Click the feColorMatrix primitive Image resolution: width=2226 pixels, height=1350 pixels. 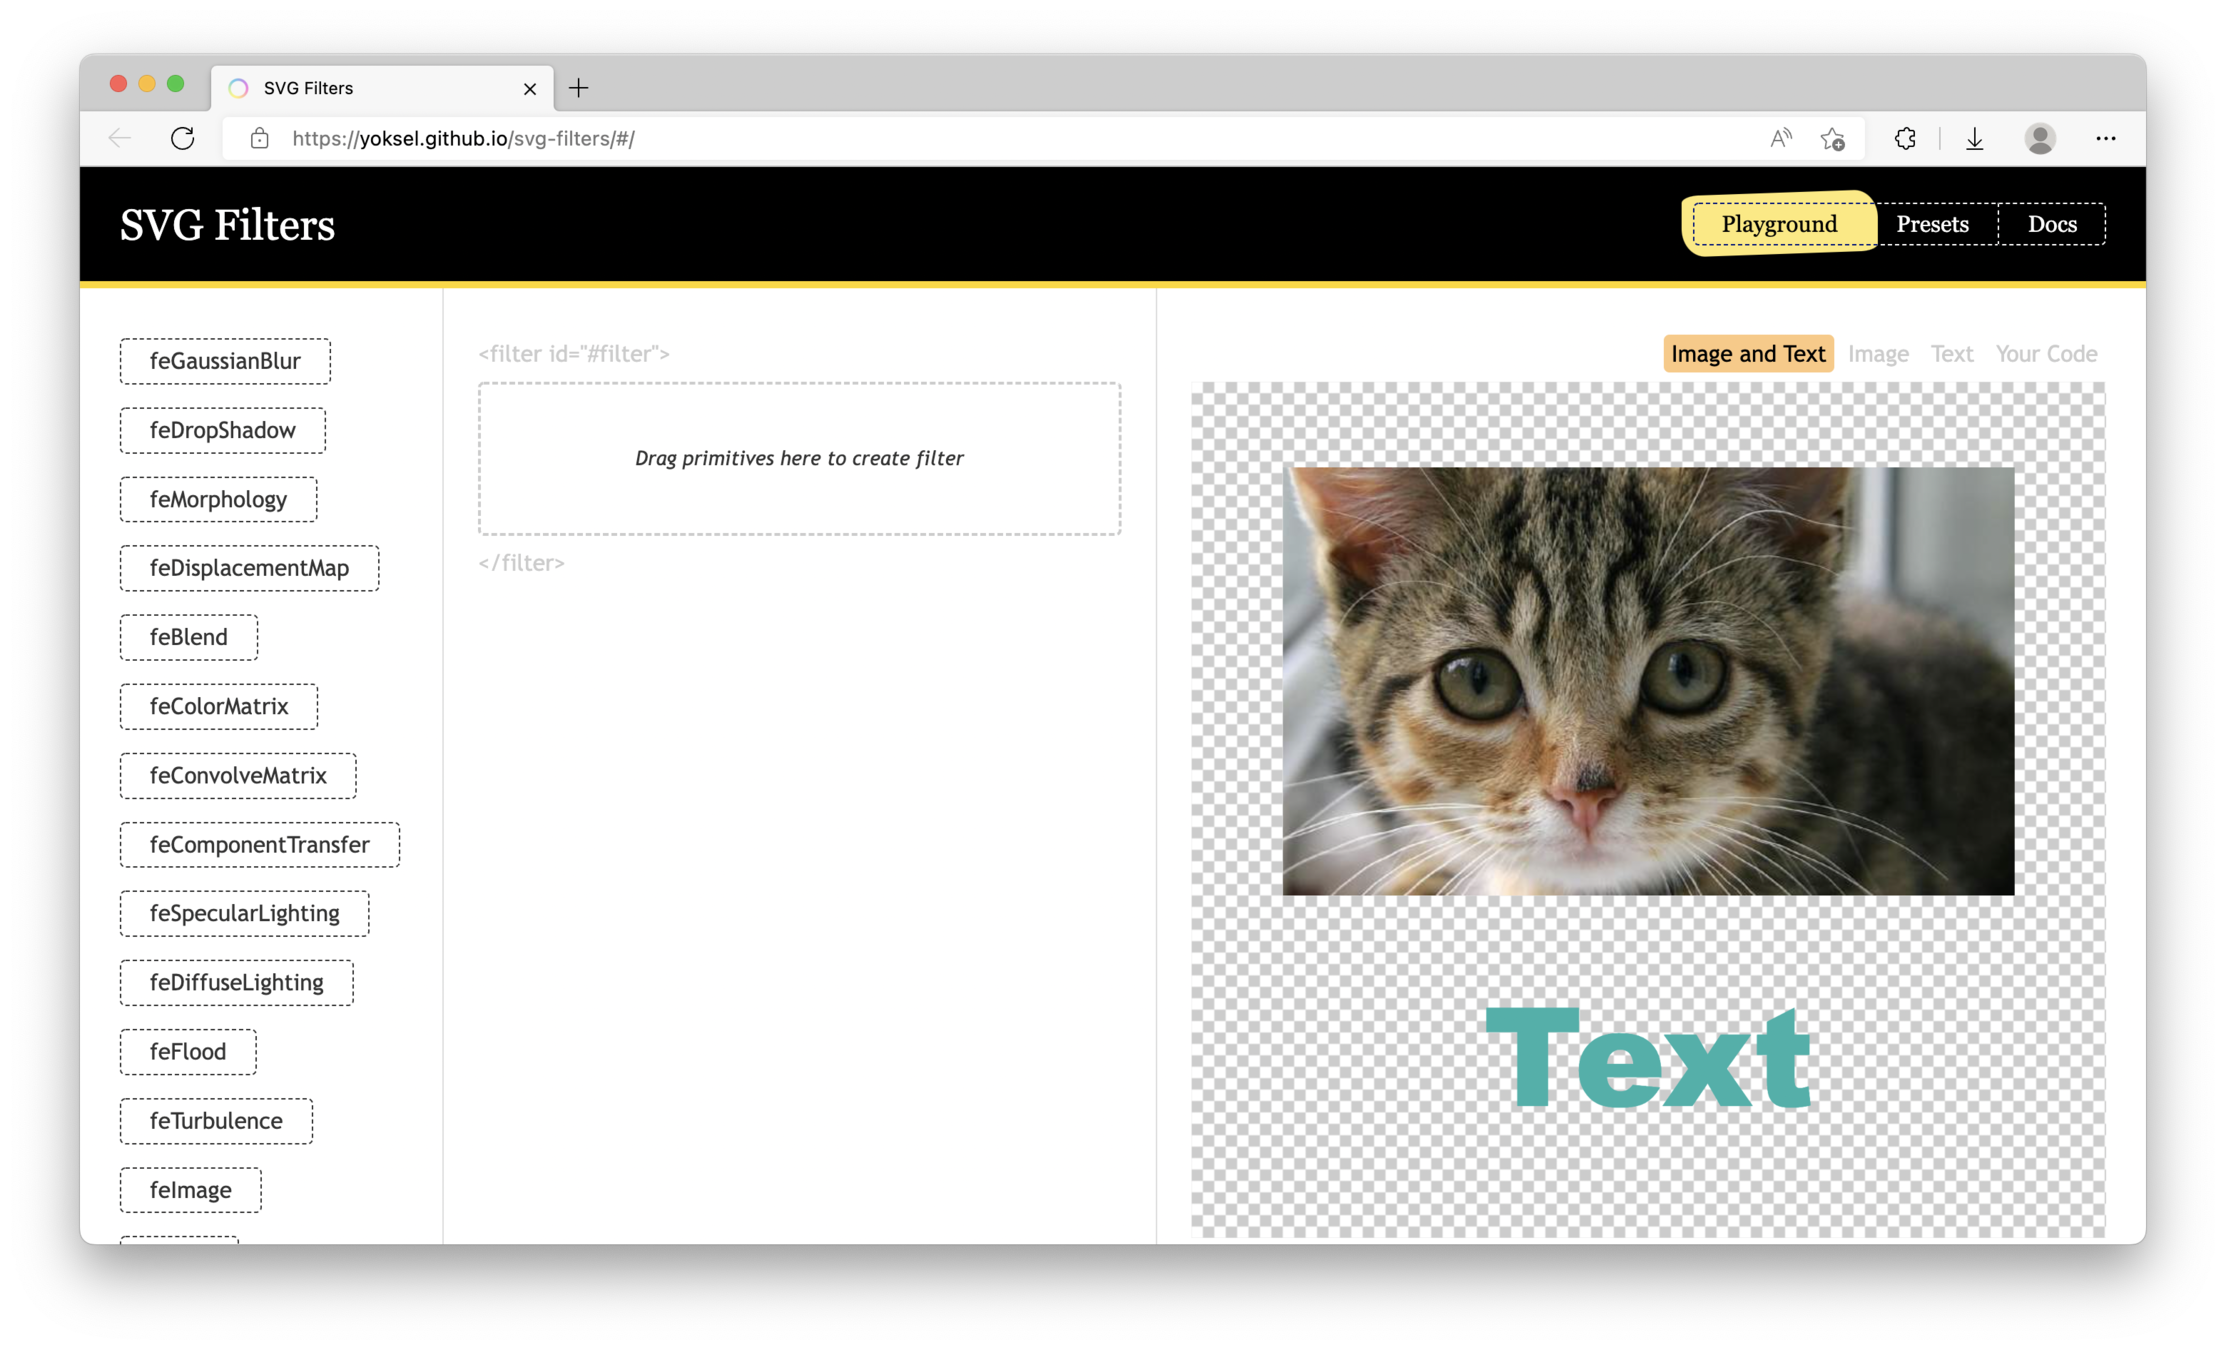pos(219,706)
